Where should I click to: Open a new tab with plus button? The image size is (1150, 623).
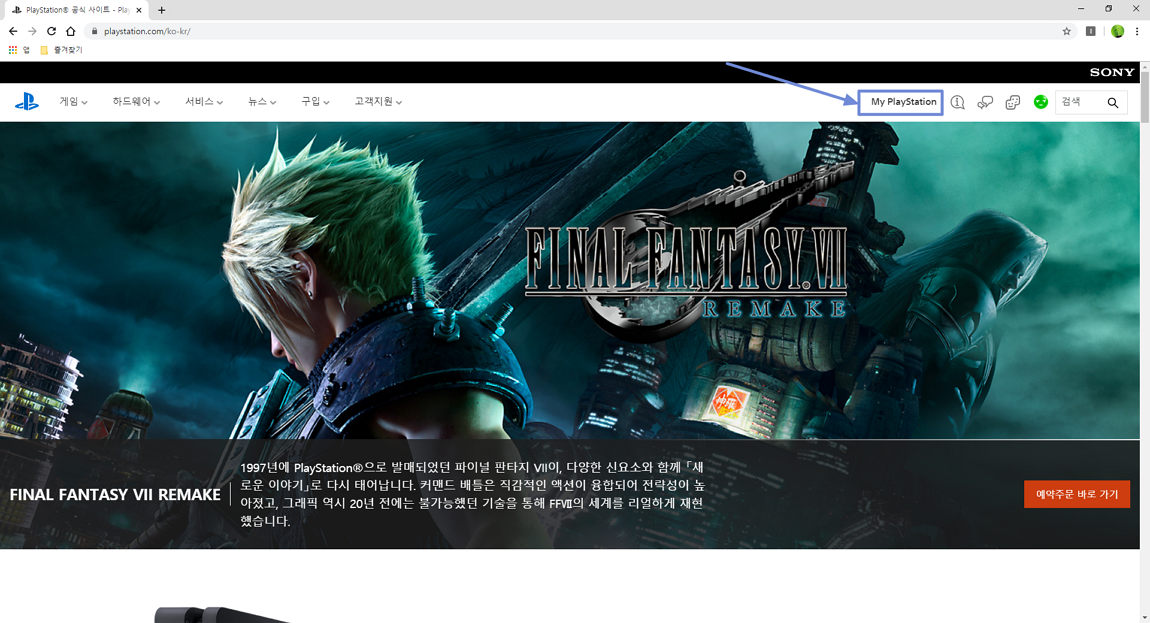point(161,10)
